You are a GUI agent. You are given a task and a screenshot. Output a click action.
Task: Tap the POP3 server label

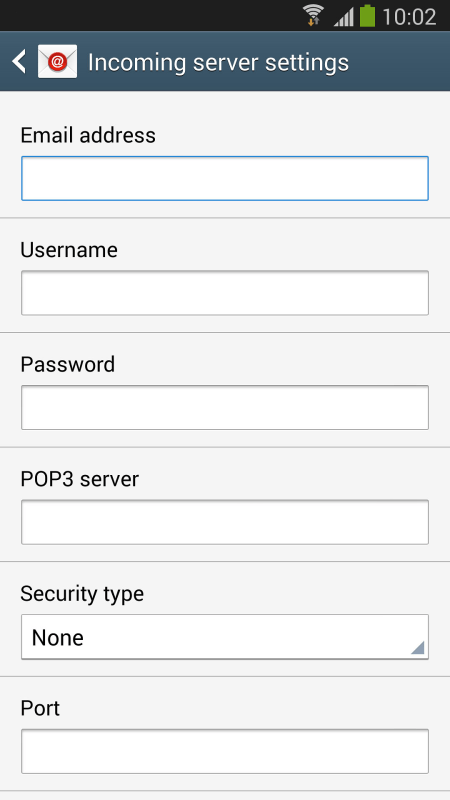pyautogui.click(x=80, y=479)
